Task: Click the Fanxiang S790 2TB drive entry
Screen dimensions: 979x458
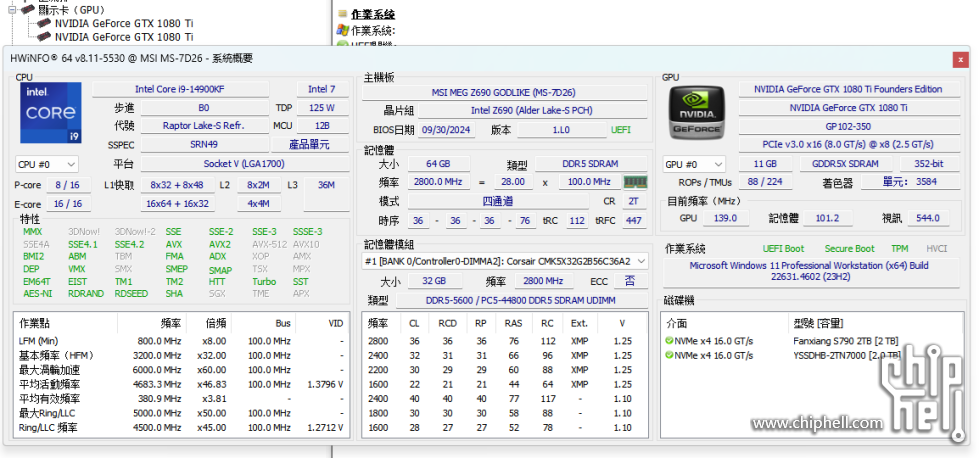Action: pyautogui.click(x=845, y=341)
